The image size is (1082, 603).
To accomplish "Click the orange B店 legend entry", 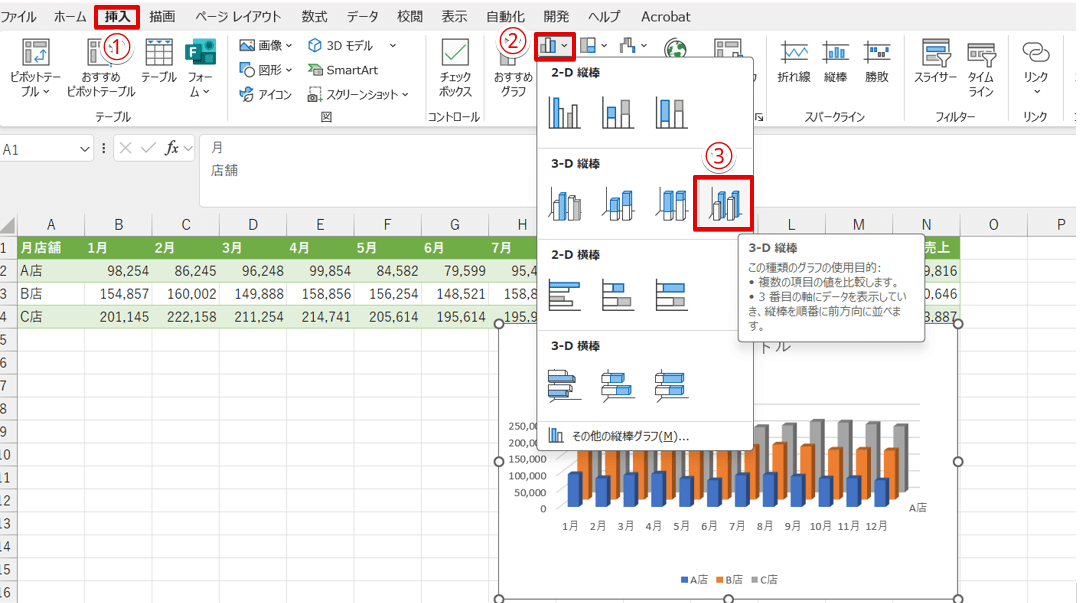I will point(728,579).
